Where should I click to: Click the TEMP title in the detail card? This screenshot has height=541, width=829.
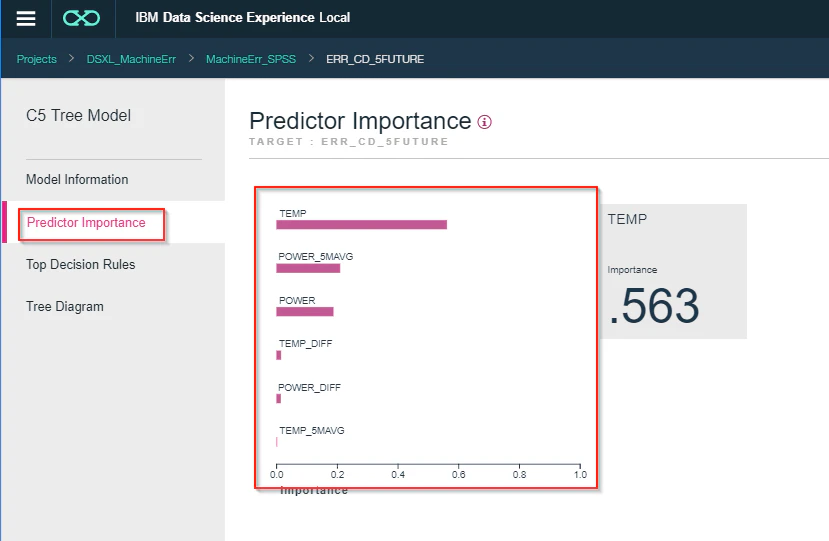tap(627, 219)
